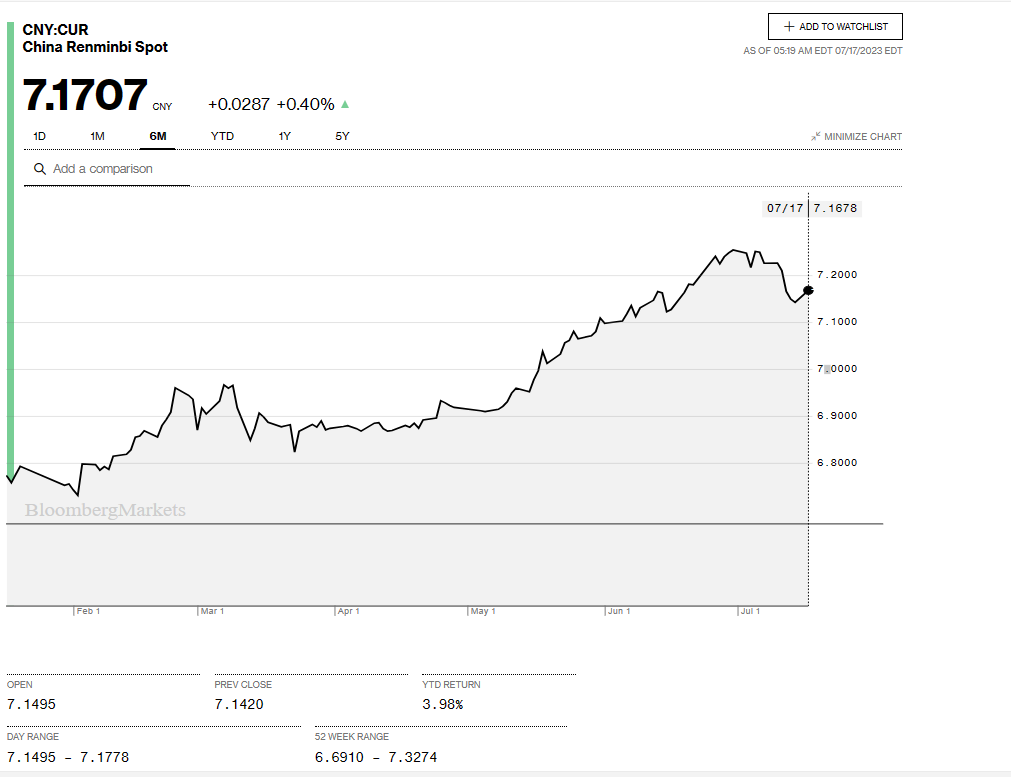The image size is (1011, 777).
Task: Switch chart to 1M range
Action: pyautogui.click(x=97, y=136)
